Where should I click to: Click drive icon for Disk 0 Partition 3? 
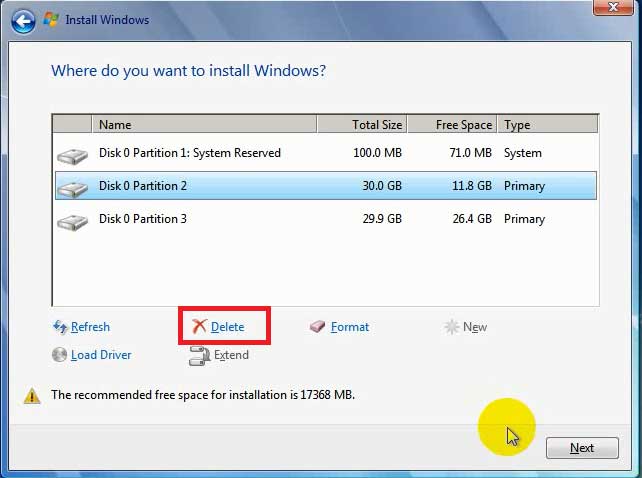[71, 220]
